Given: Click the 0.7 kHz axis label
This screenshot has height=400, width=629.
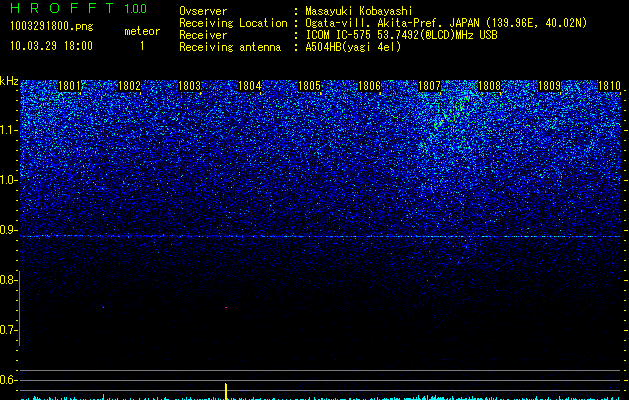Looking at the screenshot, I should [x=7, y=330].
